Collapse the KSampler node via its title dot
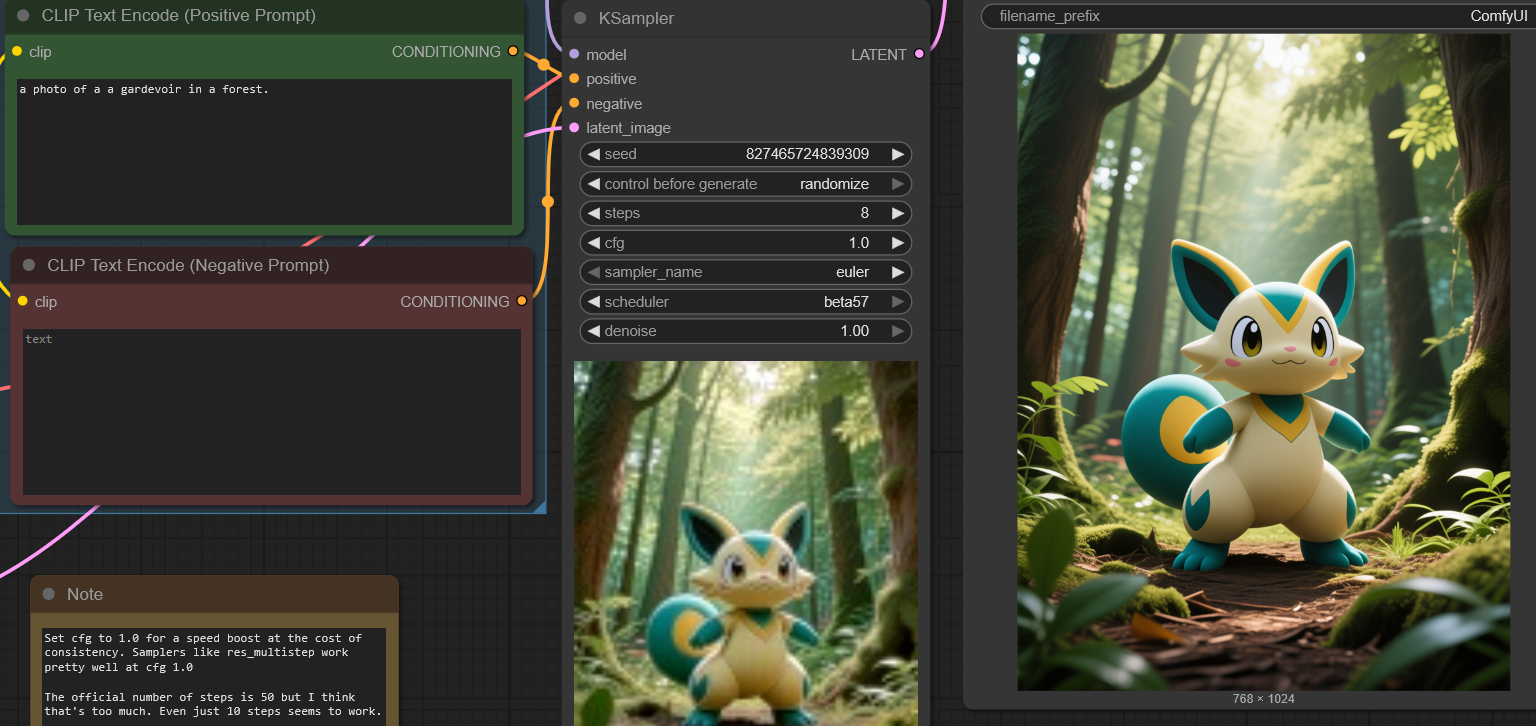 click(580, 18)
